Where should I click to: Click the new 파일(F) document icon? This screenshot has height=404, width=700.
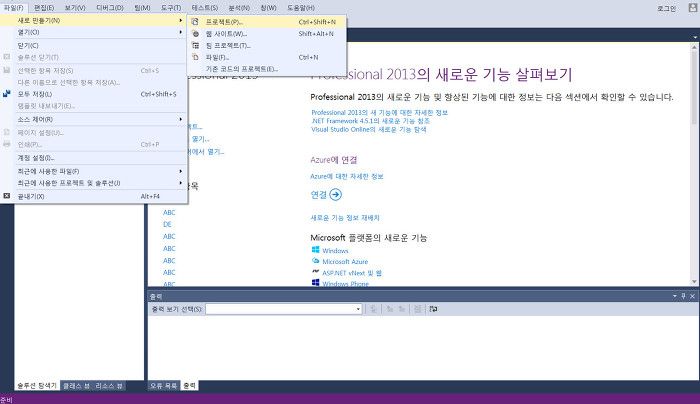pyautogui.click(x=195, y=57)
